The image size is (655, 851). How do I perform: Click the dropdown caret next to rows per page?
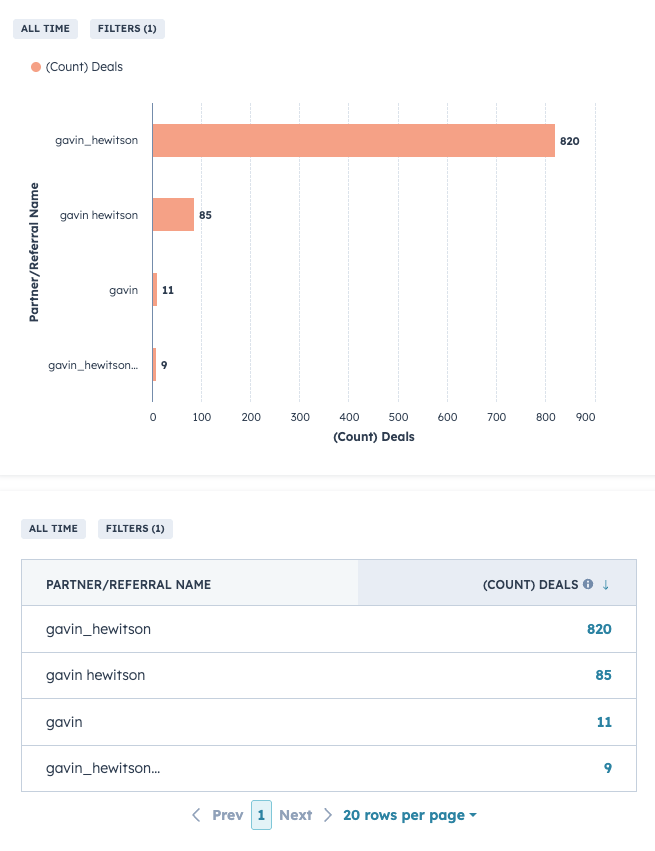pos(473,815)
